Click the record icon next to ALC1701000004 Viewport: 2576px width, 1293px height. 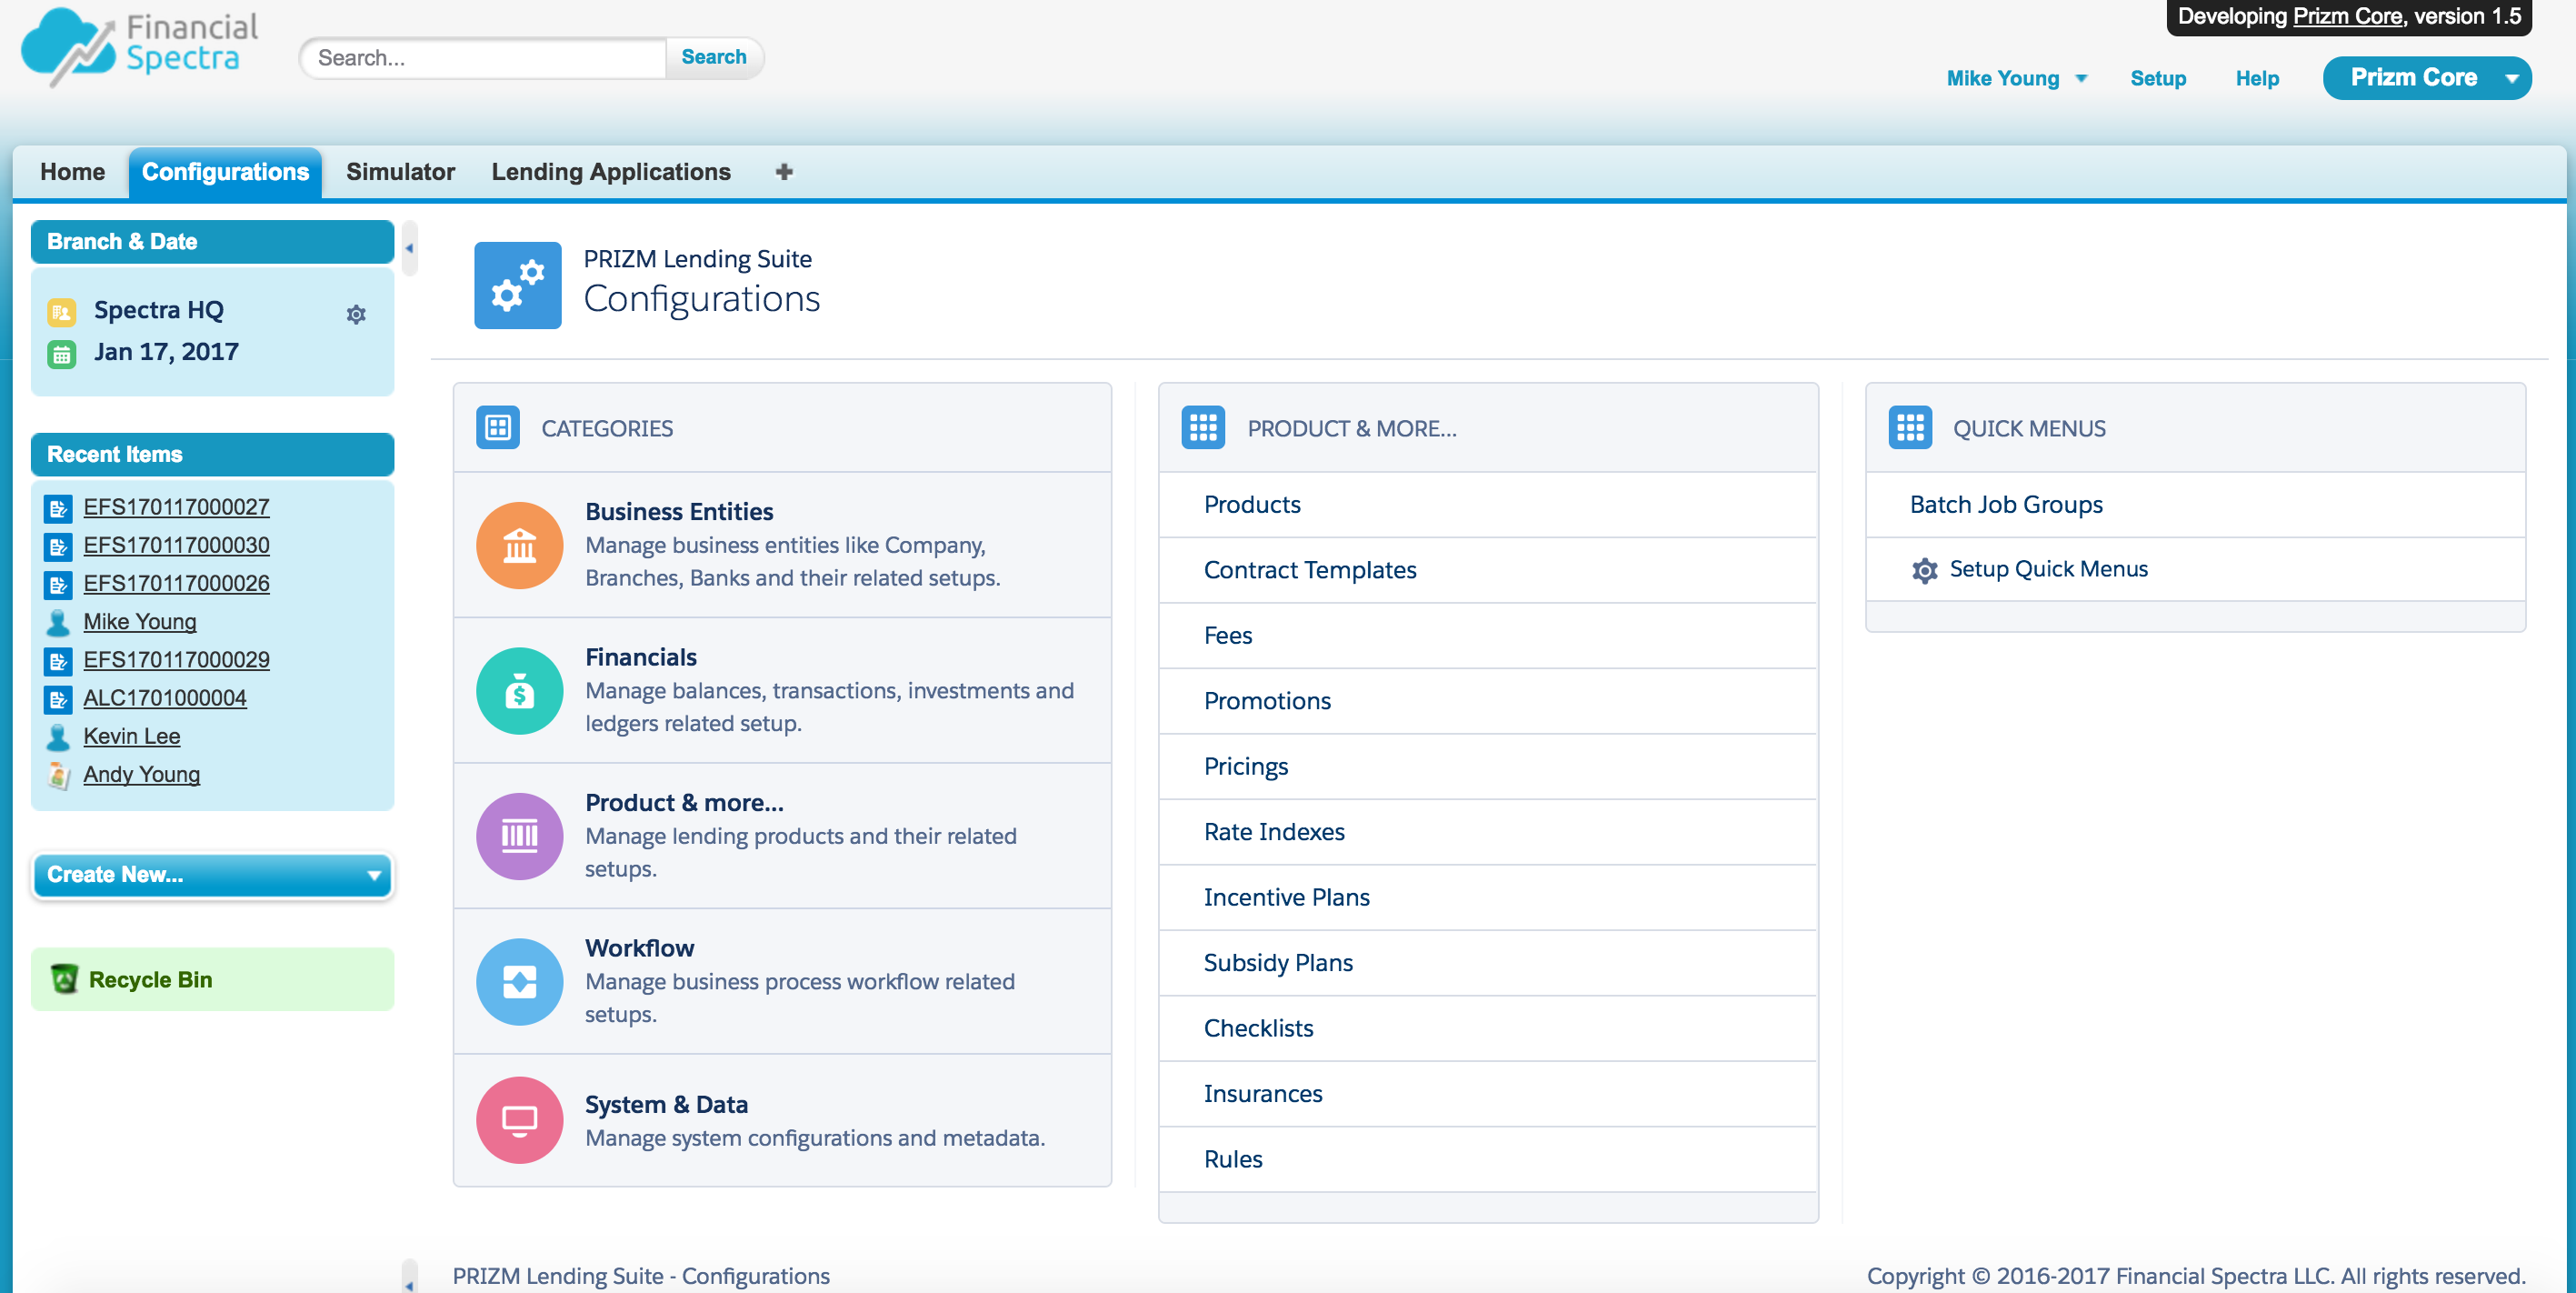(x=58, y=699)
